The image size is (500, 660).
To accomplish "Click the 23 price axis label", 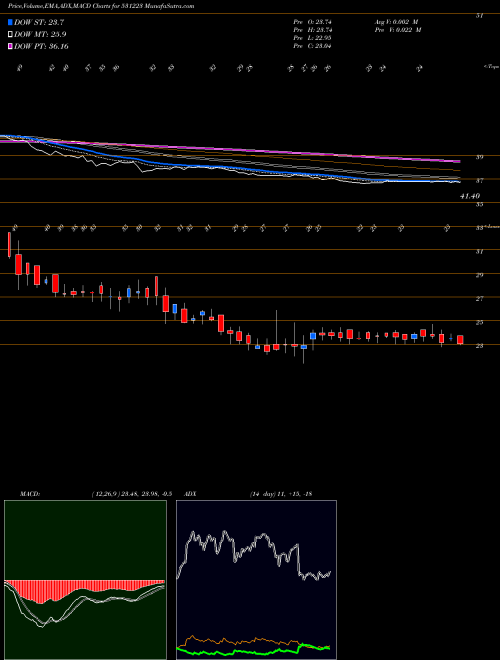I will point(479,346).
